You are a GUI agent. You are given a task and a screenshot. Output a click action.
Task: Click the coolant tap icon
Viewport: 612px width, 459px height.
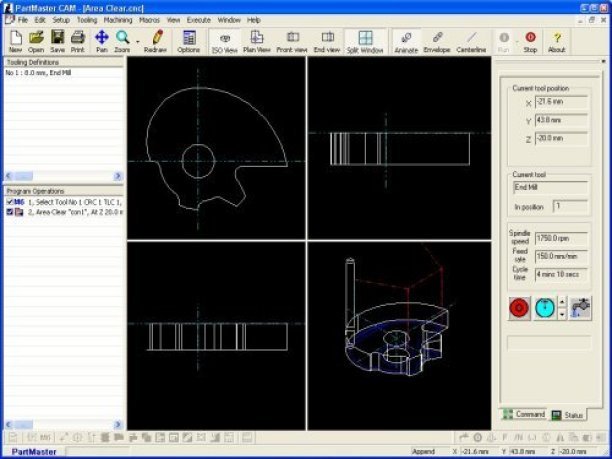(580, 308)
